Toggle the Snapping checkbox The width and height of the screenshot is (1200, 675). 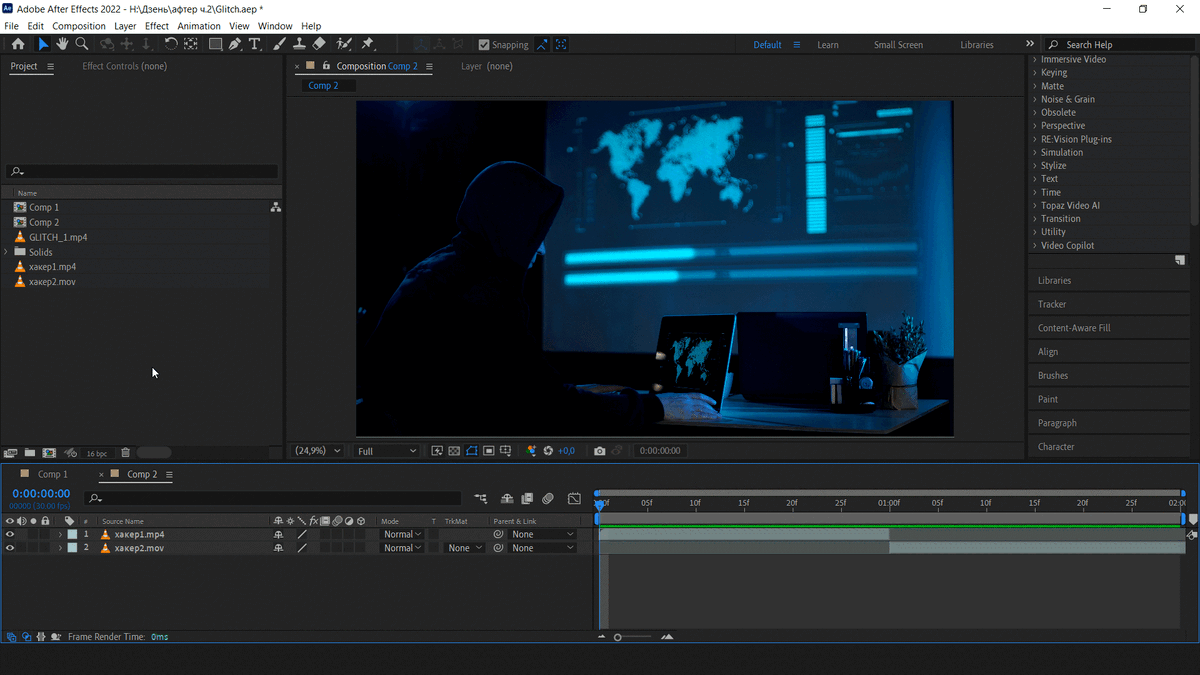tap(484, 44)
